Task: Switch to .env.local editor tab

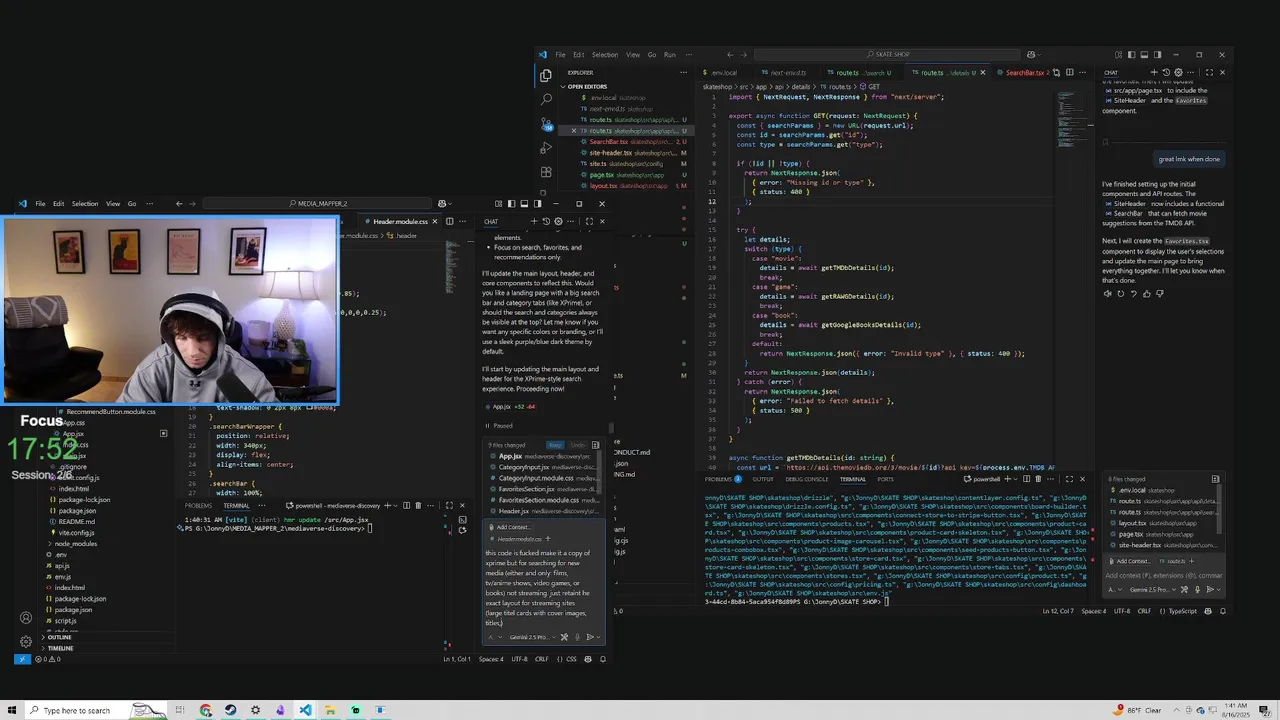Action: (722, 72)
